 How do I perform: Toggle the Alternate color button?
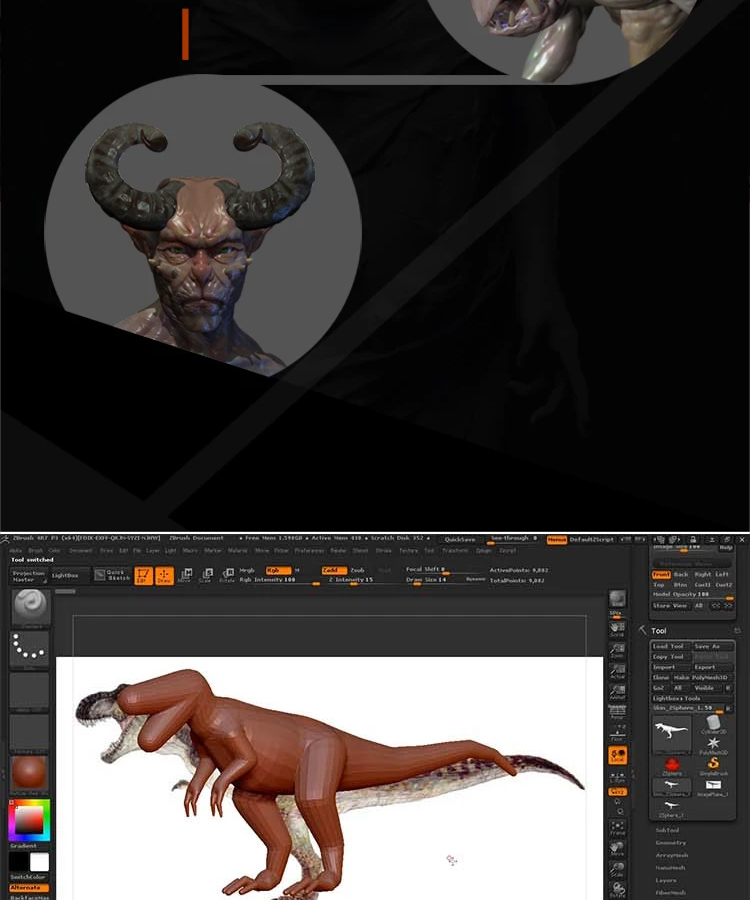[x=29, y=887]
